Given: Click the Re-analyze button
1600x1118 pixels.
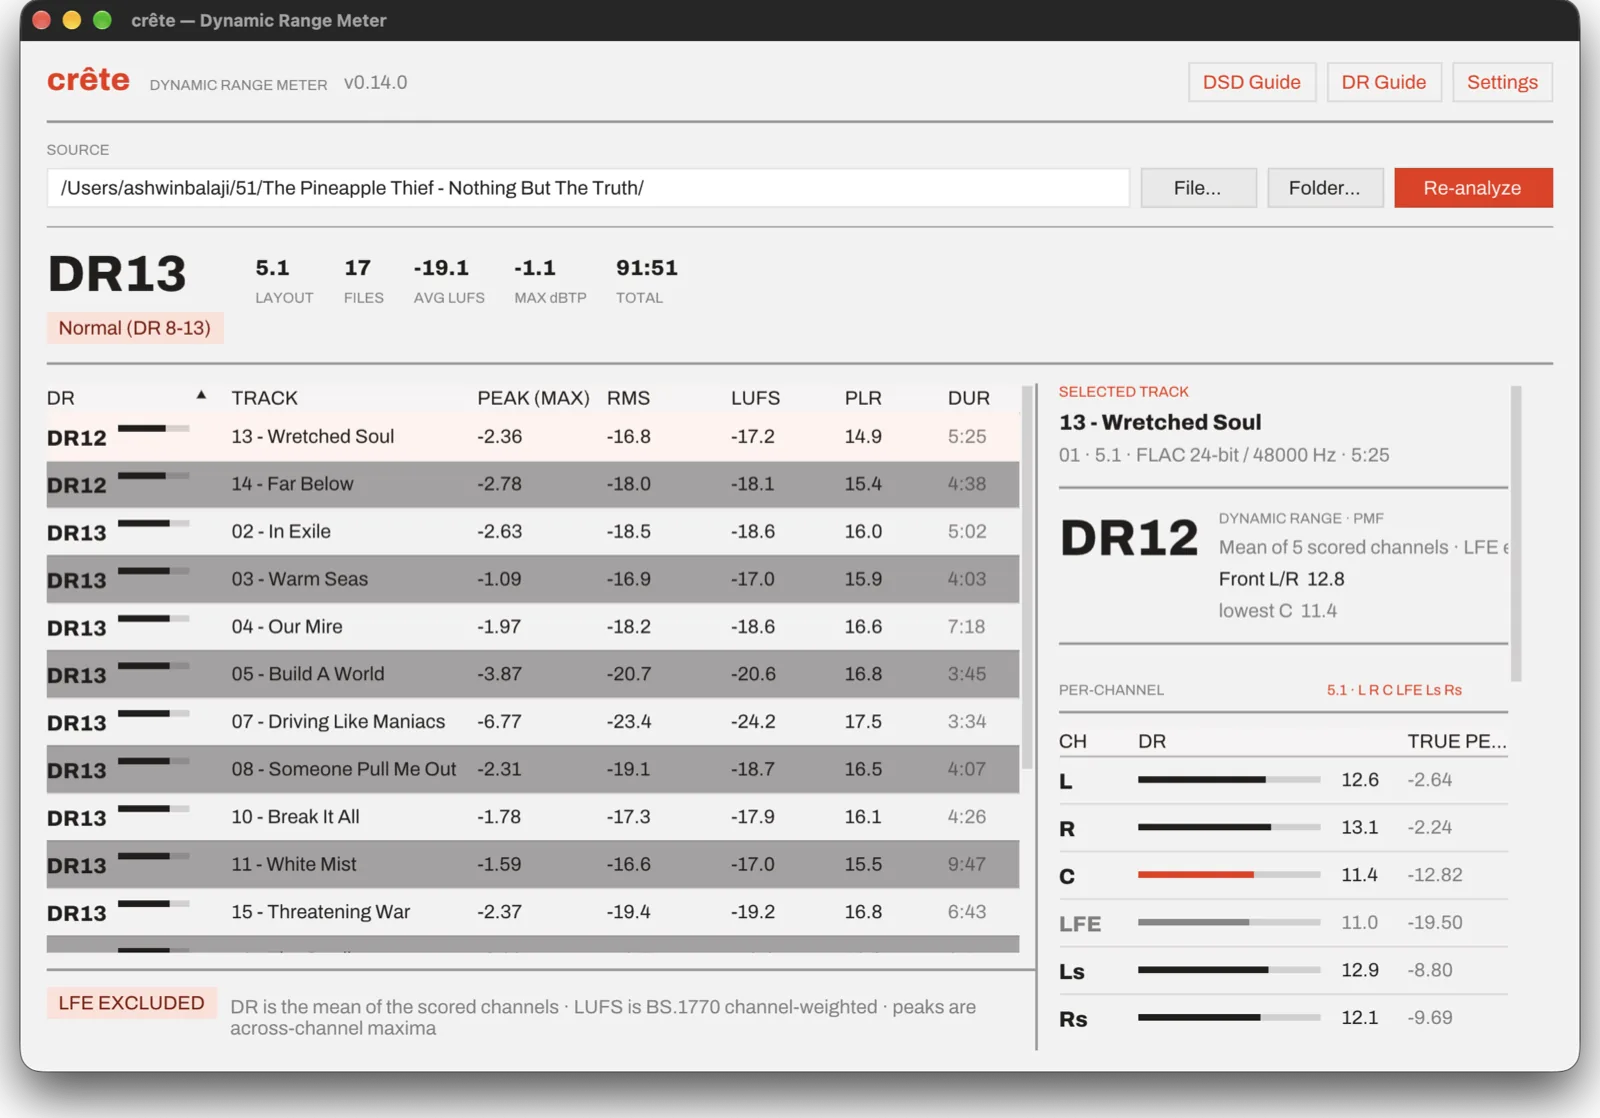Looking at the screenshot, I should pyautogui.click(x=1473, y=188).
